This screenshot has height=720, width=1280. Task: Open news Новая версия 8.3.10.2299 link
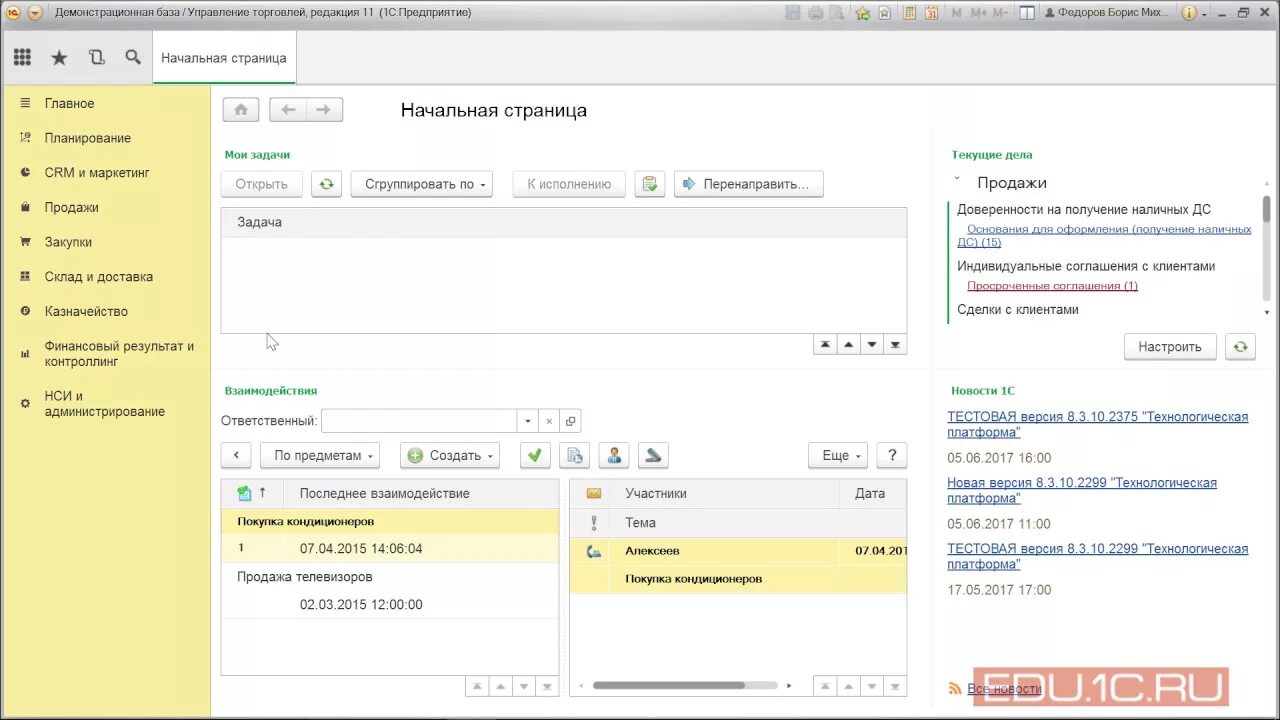[1082, 490]
